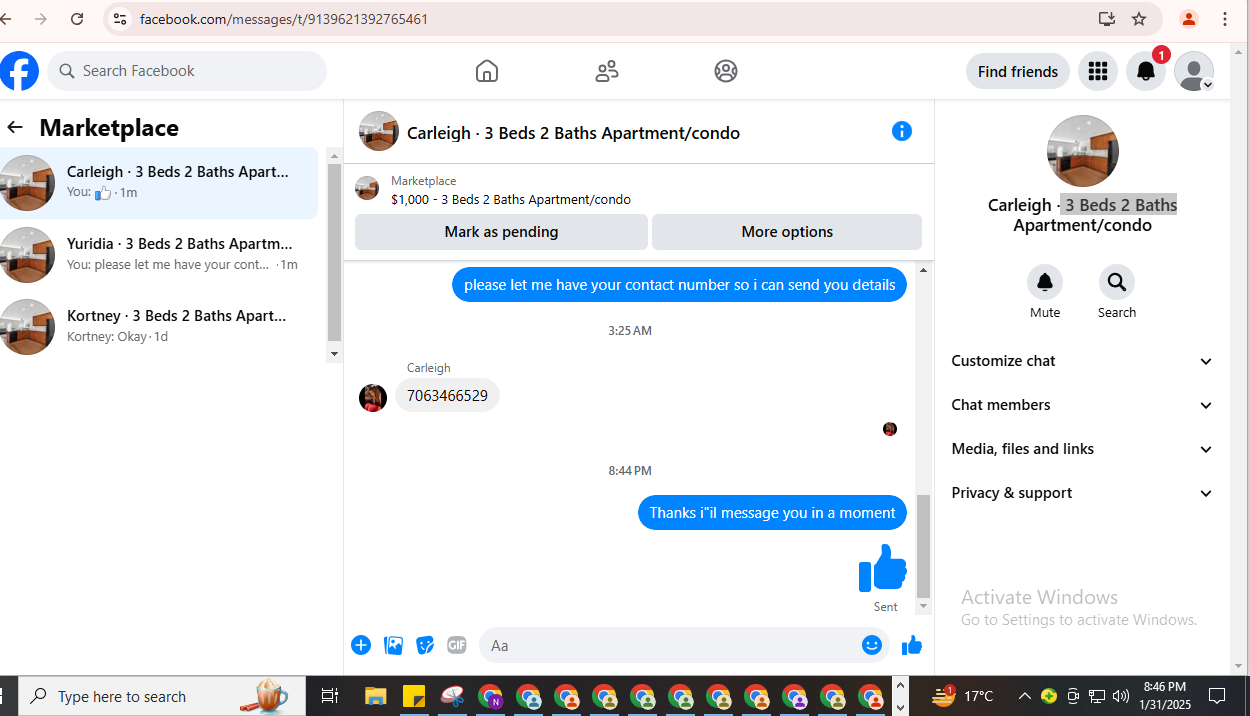Click the large listing thumbnail in right panel
Image resolution: width=1250 pixels, height=716 pixels.
pos(1082,151)
